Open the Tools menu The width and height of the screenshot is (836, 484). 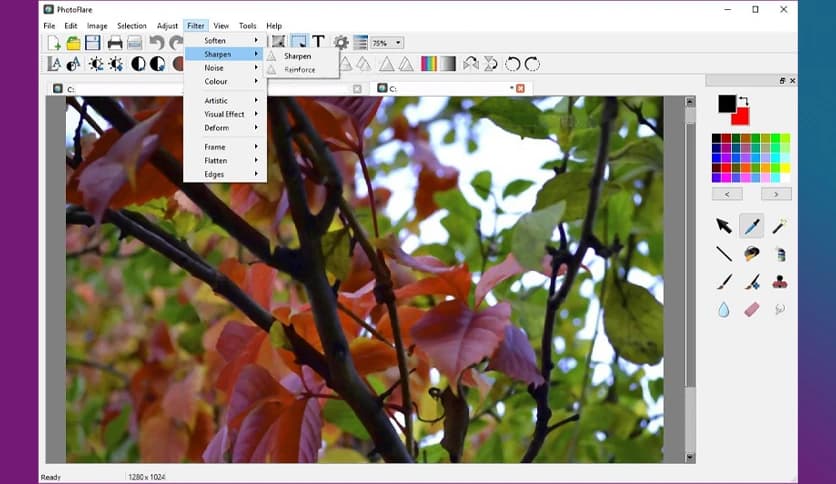tap(247, 26)
